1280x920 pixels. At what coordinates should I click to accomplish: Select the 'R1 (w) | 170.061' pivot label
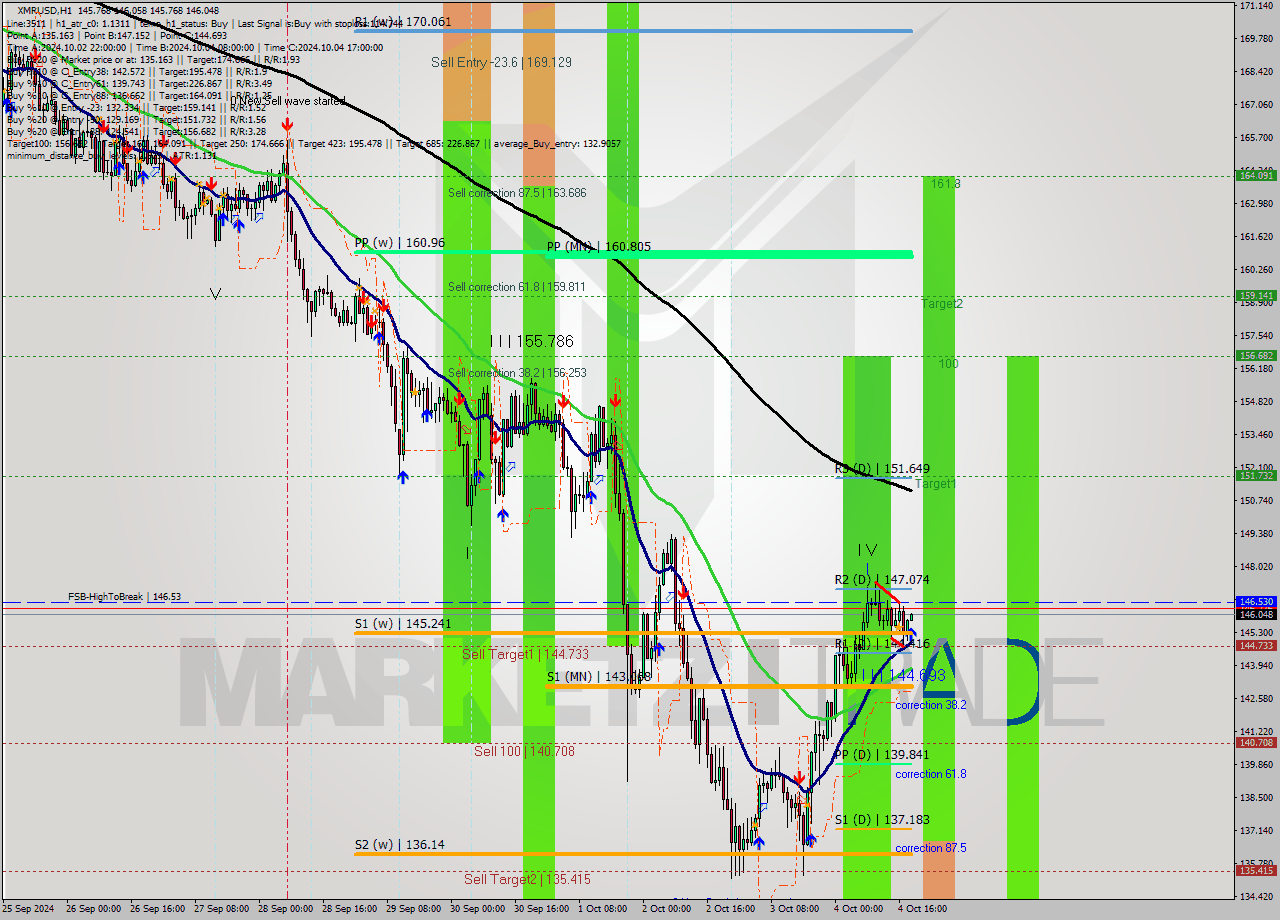[403, 21]
